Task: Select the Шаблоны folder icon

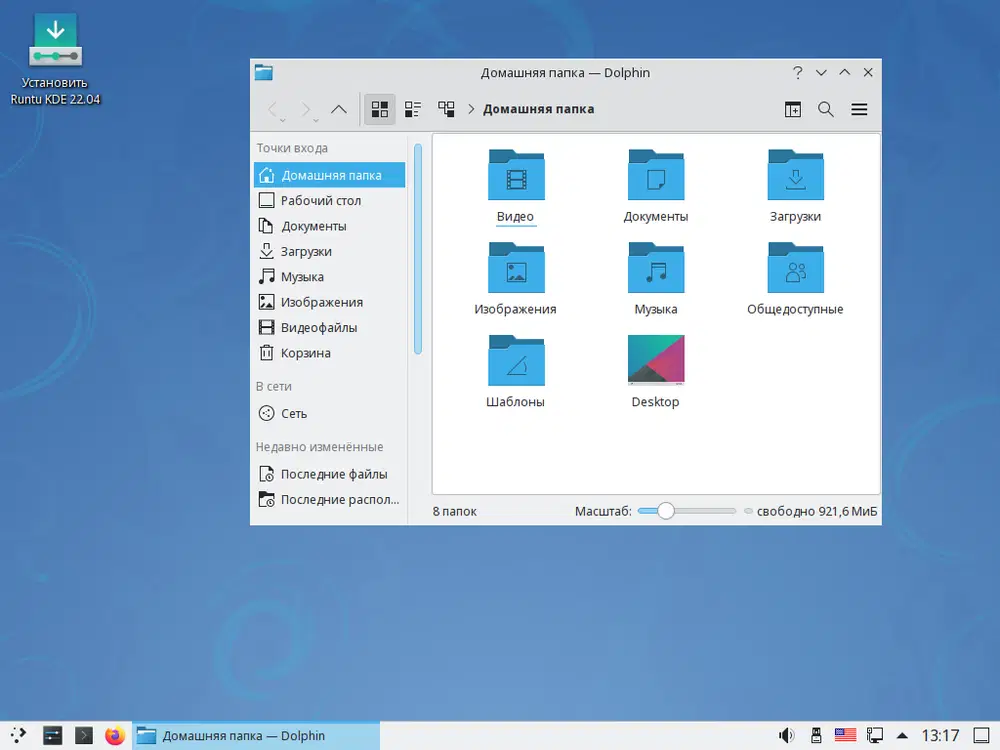Action: 516,360
